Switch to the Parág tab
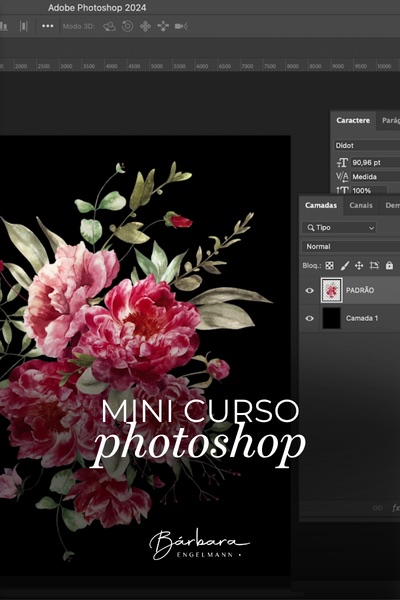 390,121
